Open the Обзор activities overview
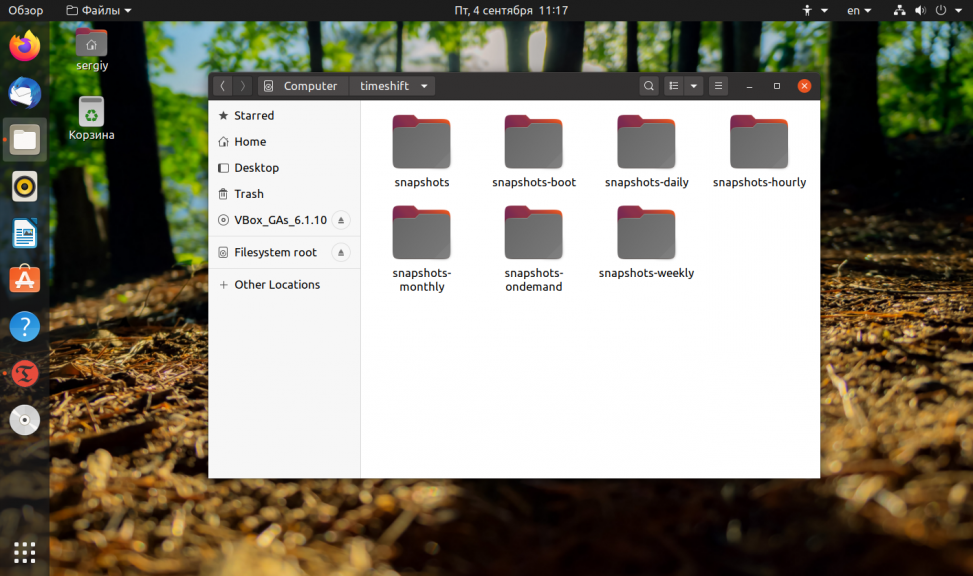The height and width of the screenshot is (576, 973). click(26, 10)
